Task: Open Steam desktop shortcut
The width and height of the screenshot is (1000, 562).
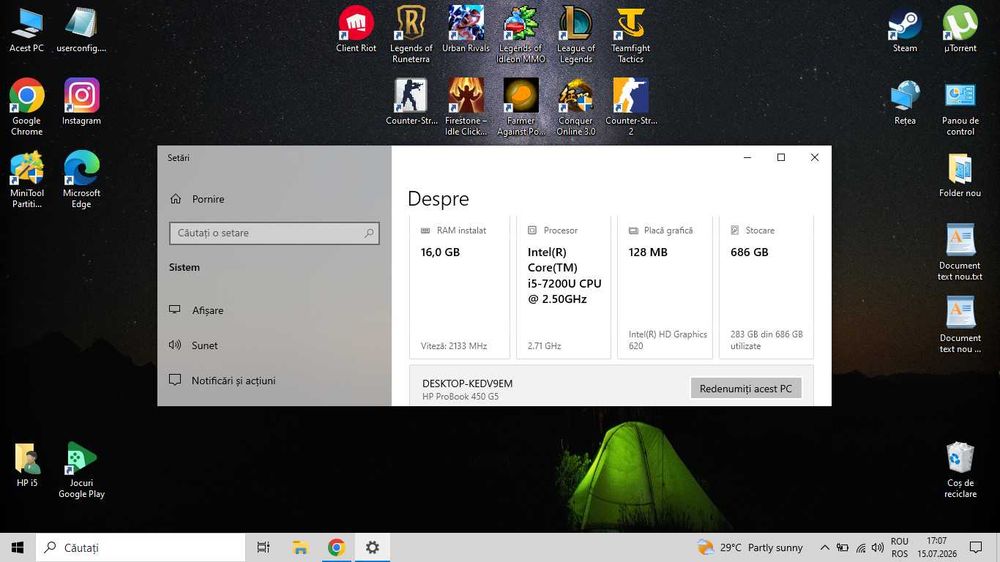Action: tap(905, 29)
